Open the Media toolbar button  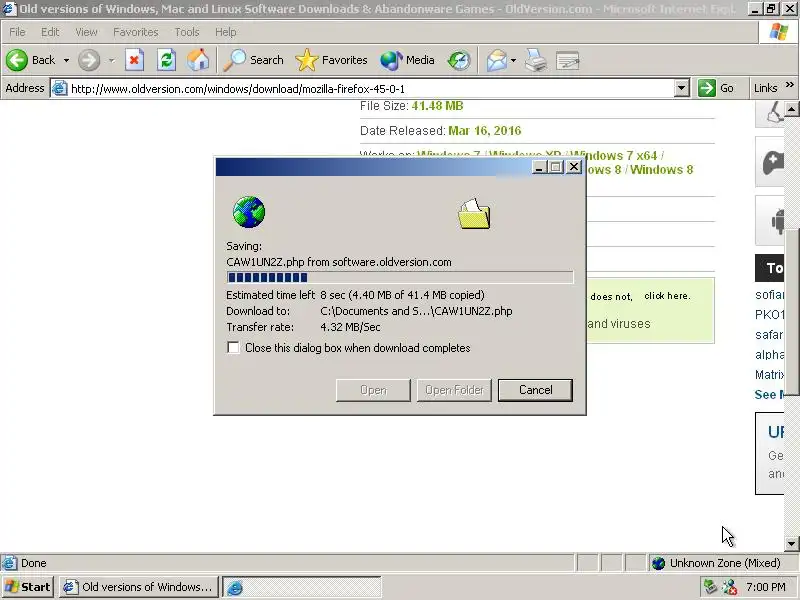[407, 60]
